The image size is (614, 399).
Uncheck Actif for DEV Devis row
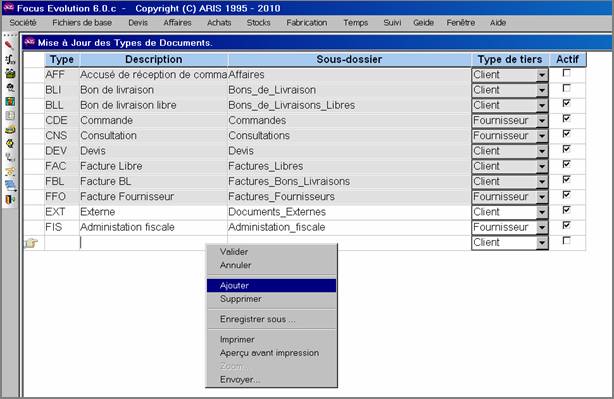click(566, 149)
